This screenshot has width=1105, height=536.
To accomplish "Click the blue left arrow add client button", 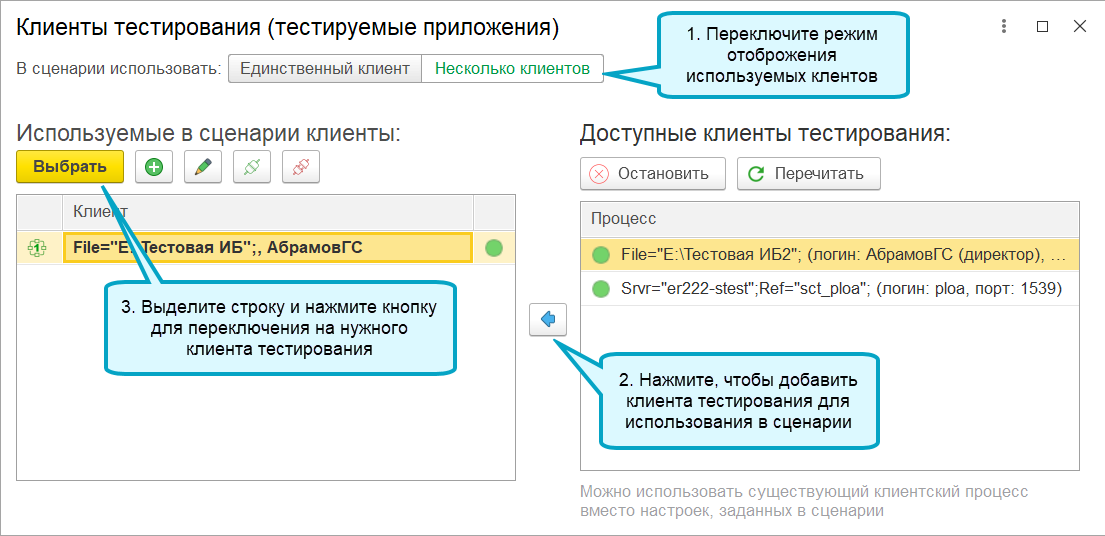I will (548, 319).
